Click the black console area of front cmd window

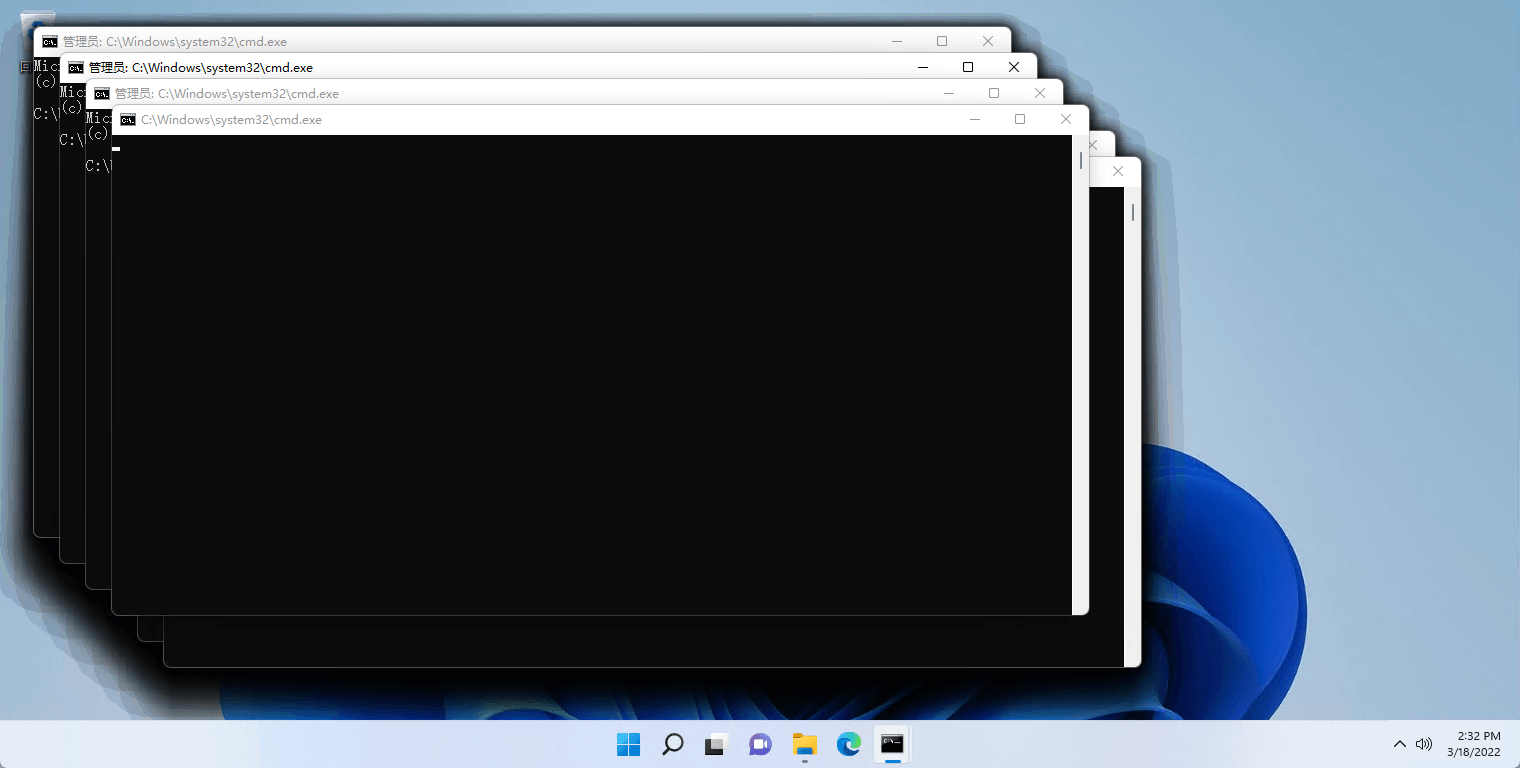click(590, 380)
